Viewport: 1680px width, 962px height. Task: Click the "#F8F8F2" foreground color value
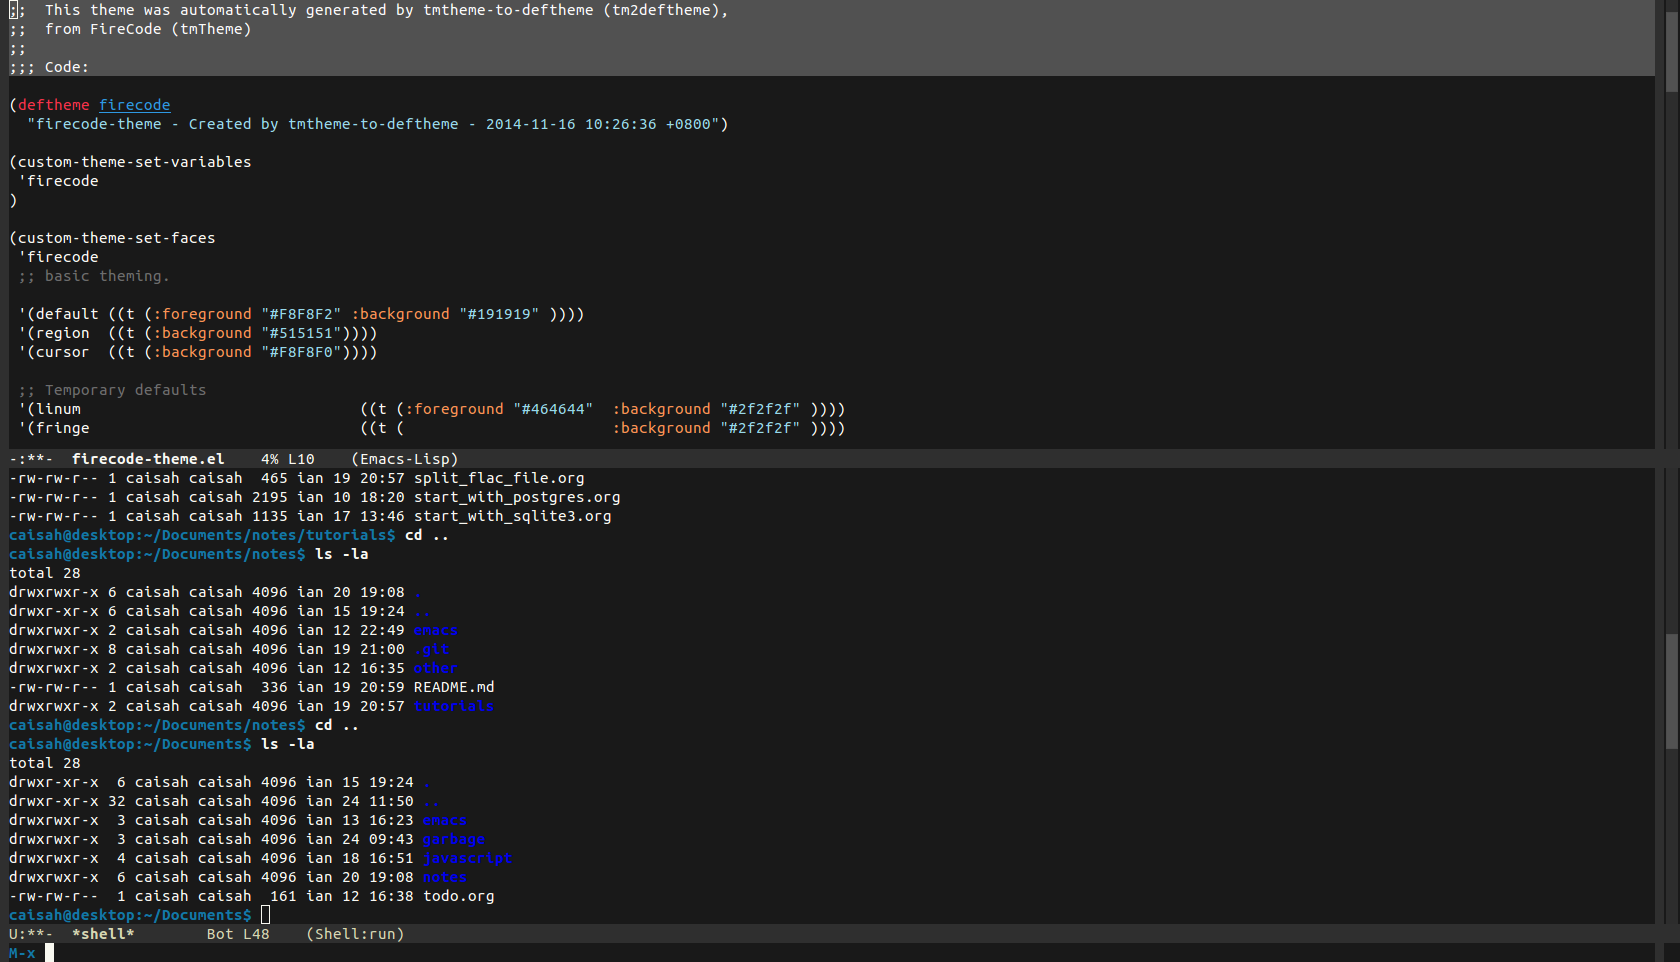coord(301,314)
